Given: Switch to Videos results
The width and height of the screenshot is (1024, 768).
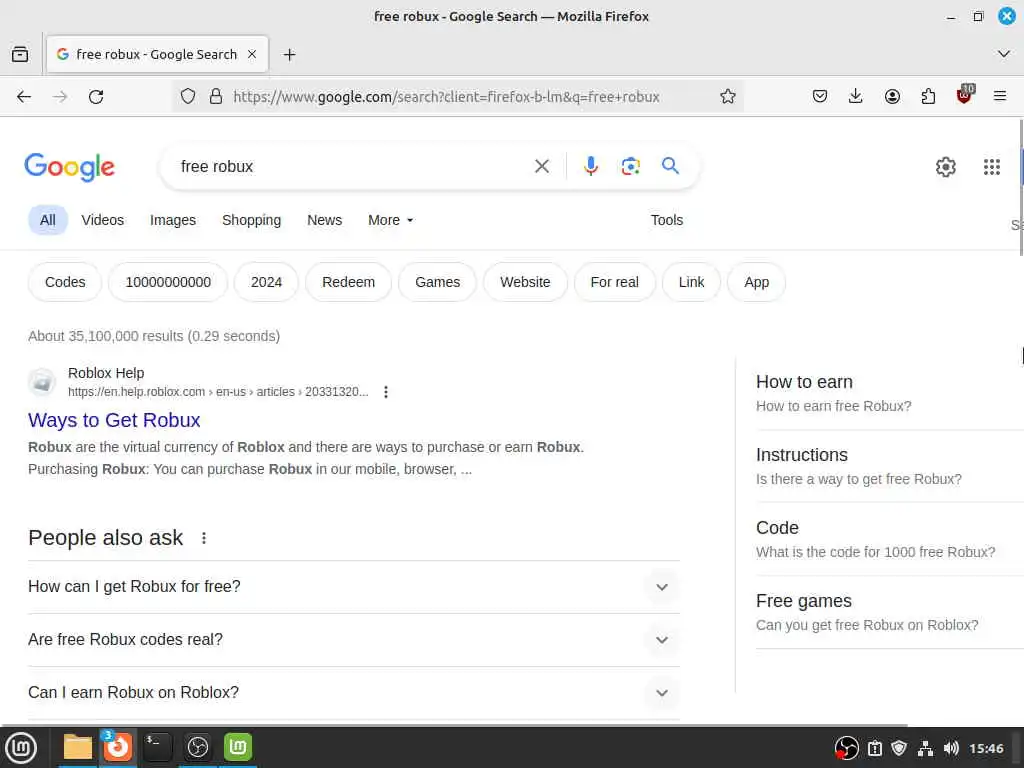Looking at the screenshot, I should (x=103, y=220).
